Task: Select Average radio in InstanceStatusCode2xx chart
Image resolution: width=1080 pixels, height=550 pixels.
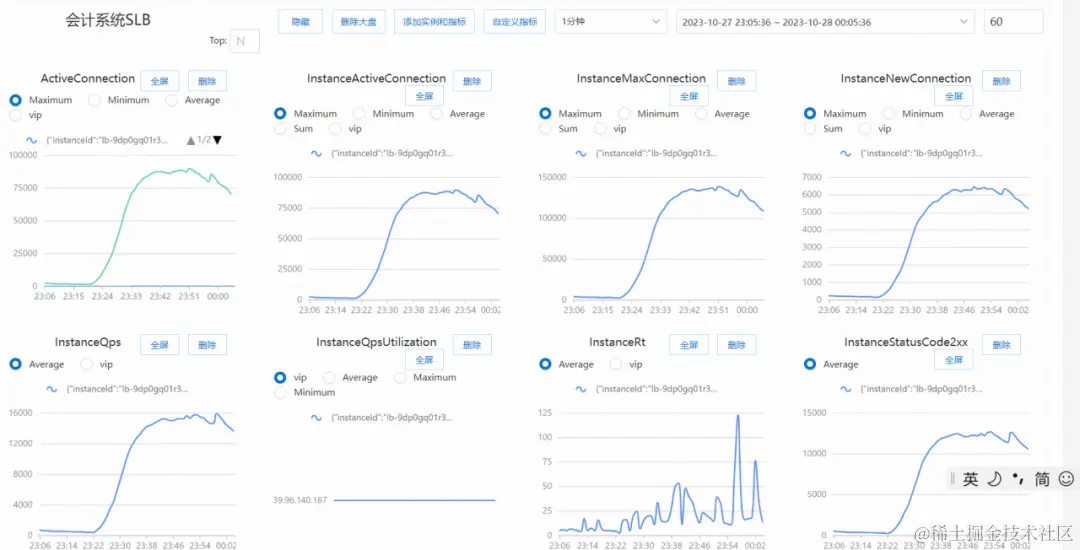Action: (x=810, y=363)
